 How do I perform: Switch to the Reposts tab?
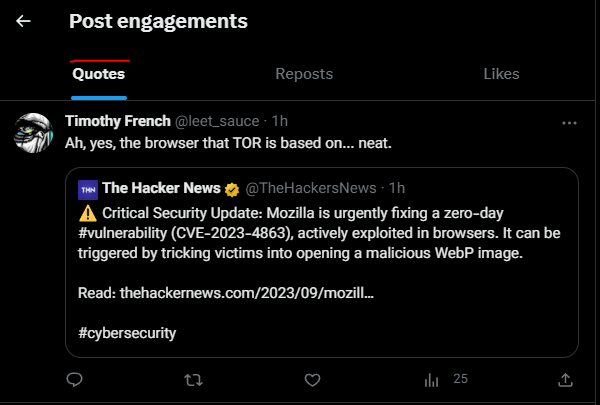tap(304, 74)
